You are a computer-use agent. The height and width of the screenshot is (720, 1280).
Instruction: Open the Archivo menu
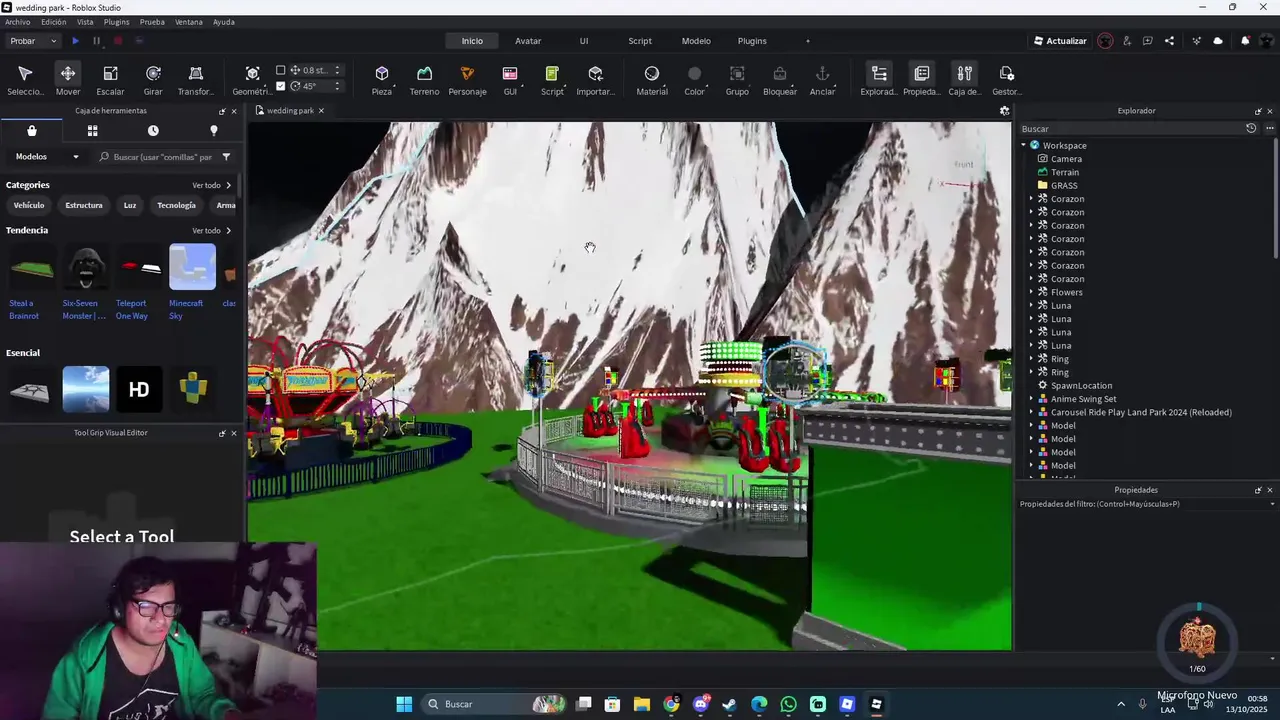pos(18,21)
